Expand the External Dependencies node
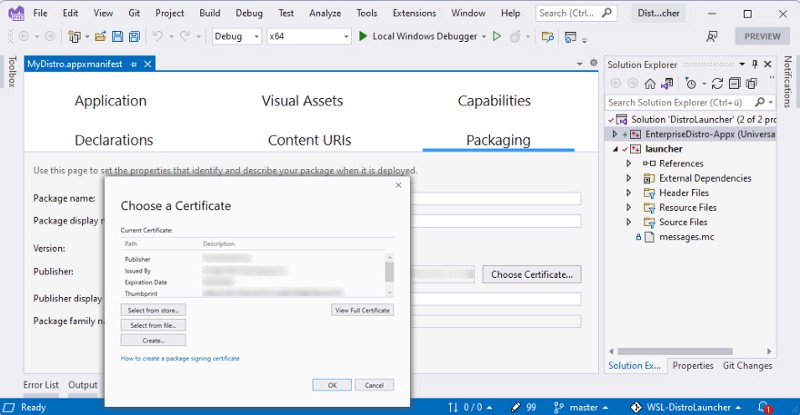 click(x=629, y=178)
